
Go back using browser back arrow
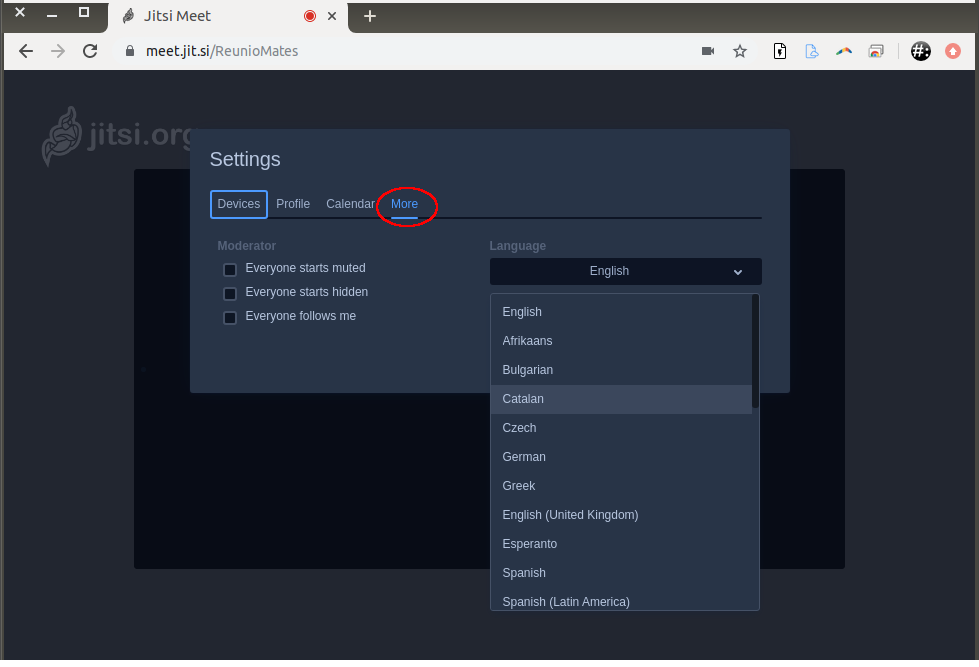(x=26, y=51)
